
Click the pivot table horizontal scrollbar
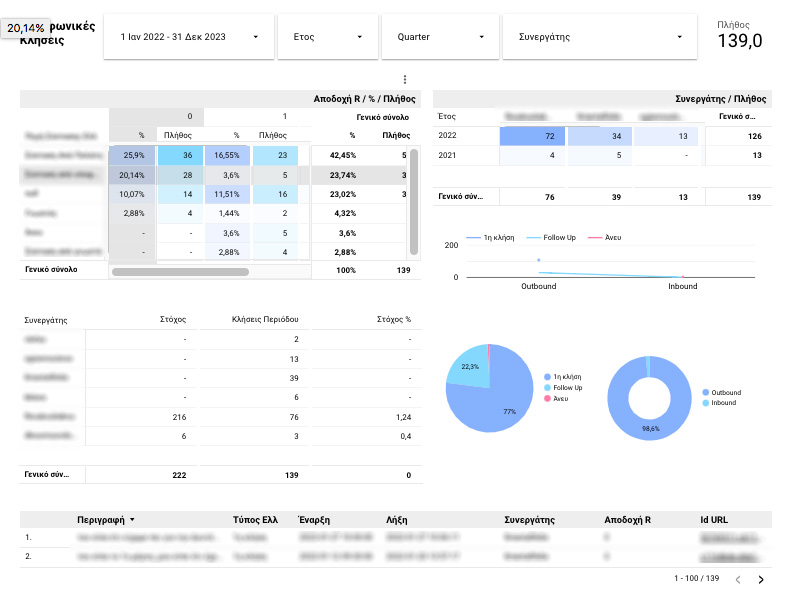tap(180, 272)
